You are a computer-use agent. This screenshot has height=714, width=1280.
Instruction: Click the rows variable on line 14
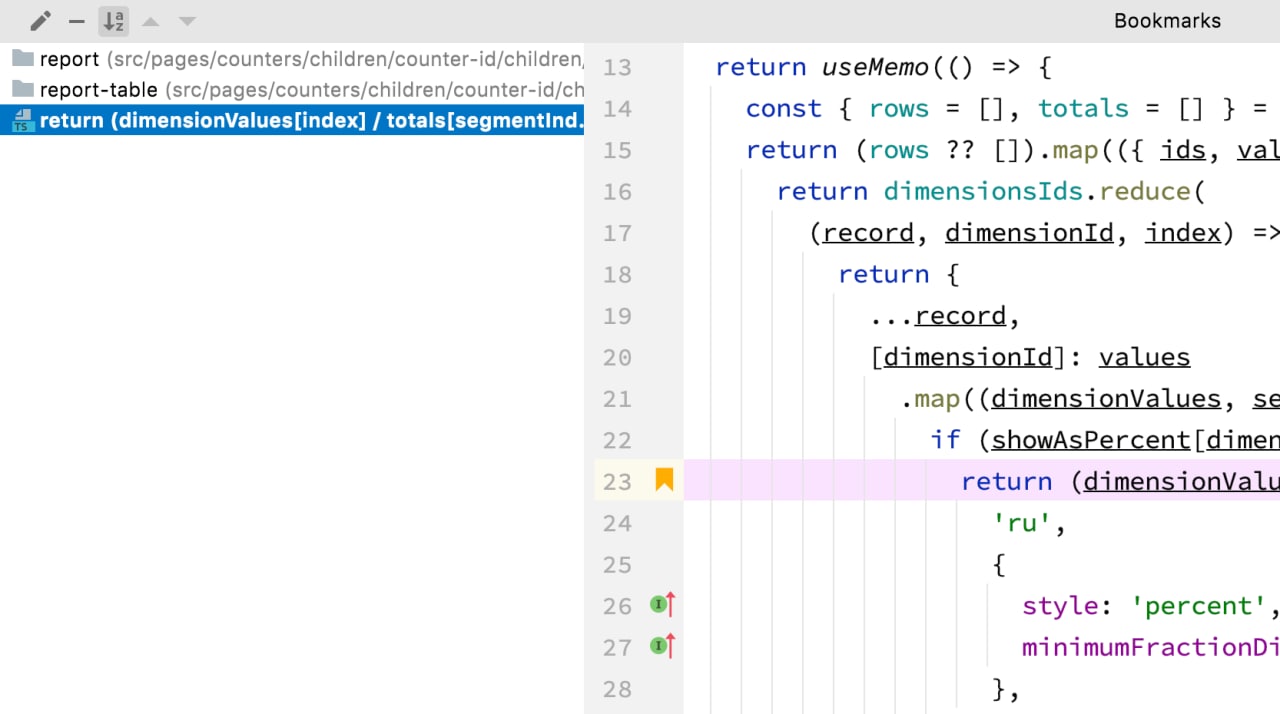899,108
